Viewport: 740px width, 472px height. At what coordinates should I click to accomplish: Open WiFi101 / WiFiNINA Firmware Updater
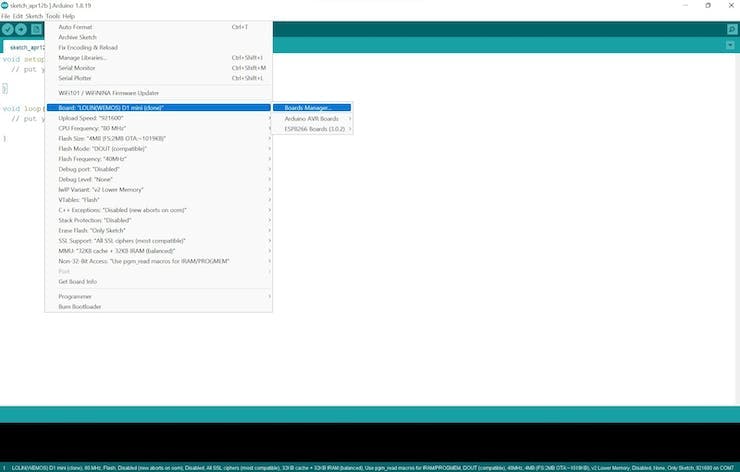tap(159, 93)
